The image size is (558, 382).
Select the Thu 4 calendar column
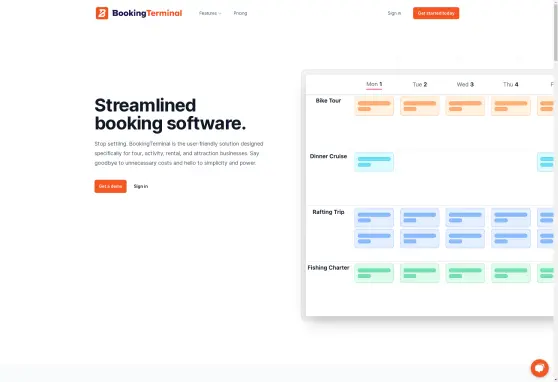click(511, 84)
